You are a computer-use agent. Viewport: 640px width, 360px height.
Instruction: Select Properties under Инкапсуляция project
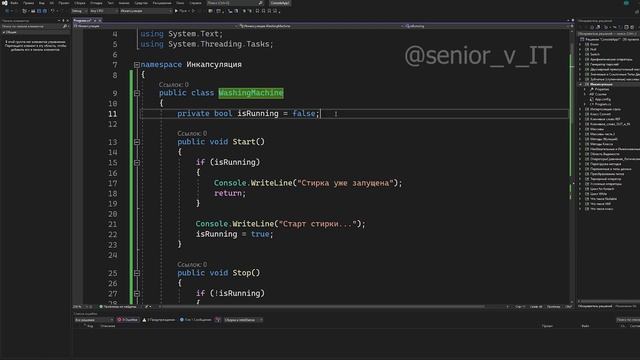(x=602, y=89)
